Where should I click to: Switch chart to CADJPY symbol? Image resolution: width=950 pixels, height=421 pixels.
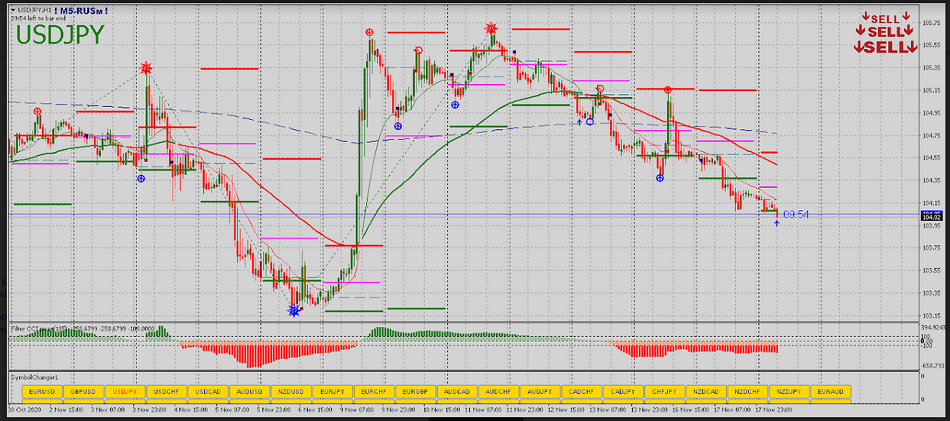tap(622, 392)
